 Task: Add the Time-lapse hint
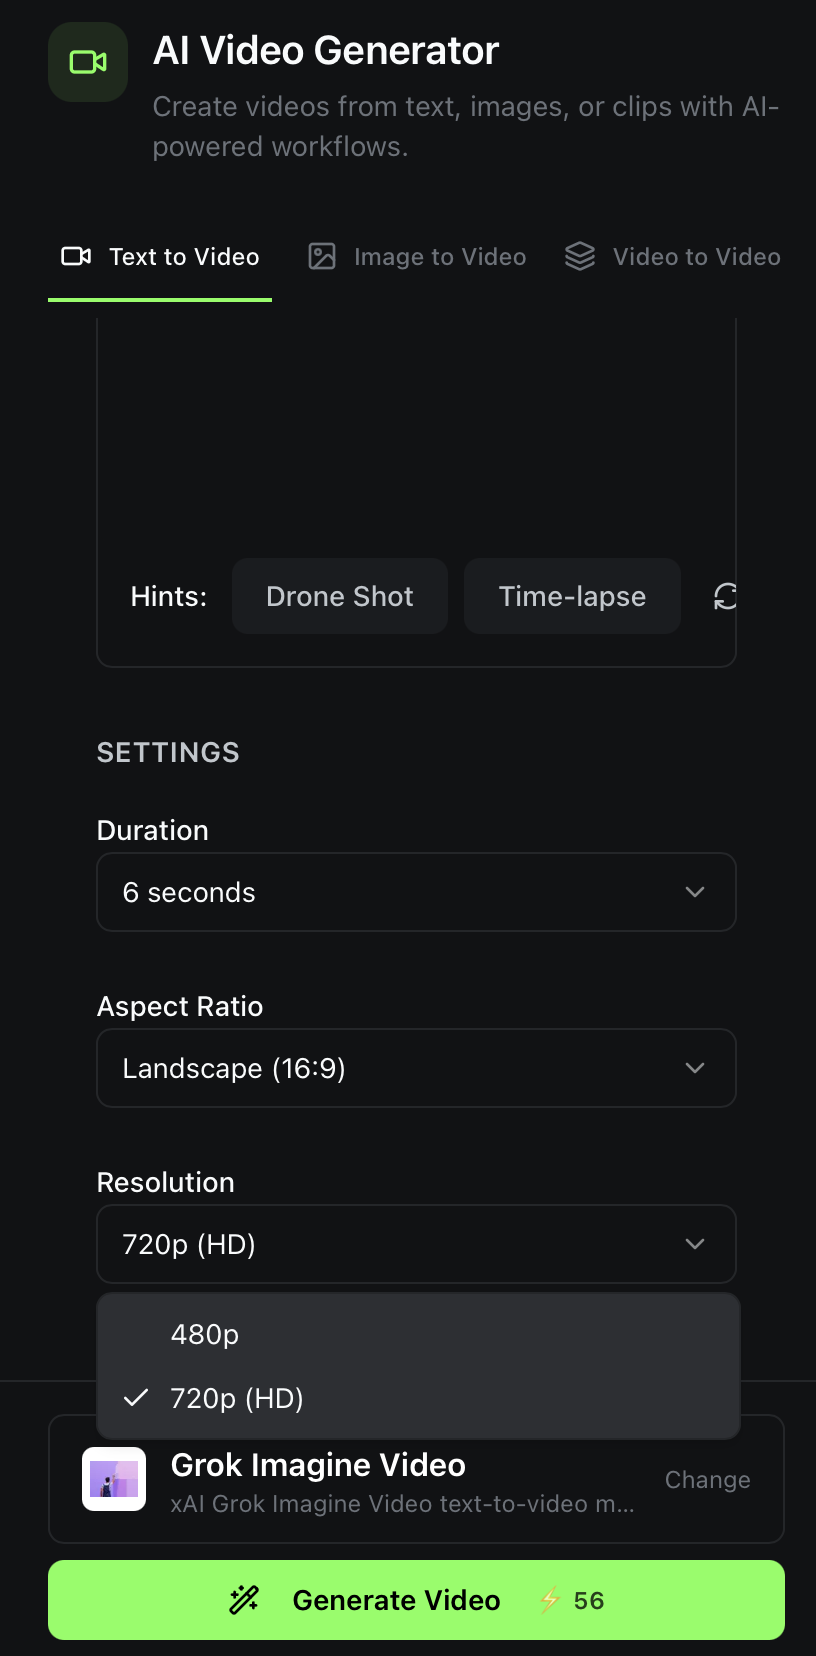pos(572,597)
